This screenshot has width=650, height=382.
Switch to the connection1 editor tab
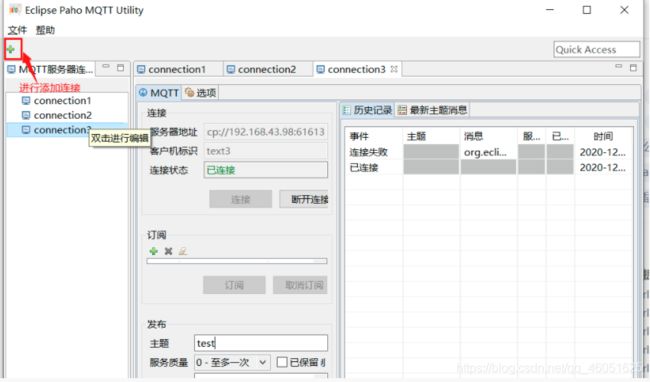pos(177,69)
